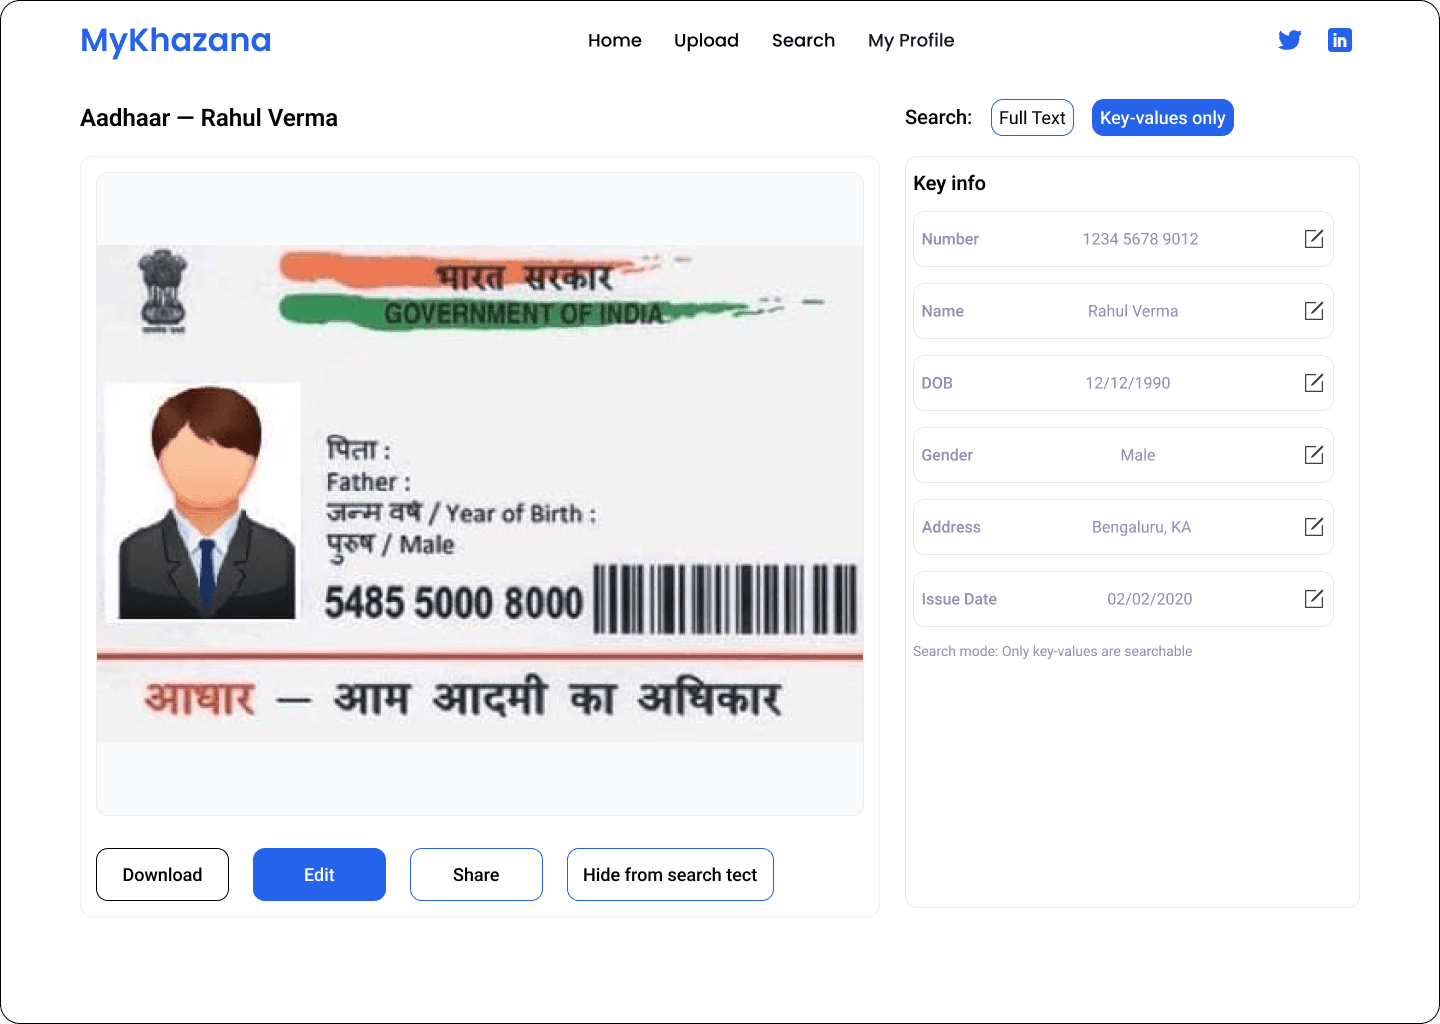1440x1024 pixels.
Task: Click the blue Edit button
Action: pos(319,875)
